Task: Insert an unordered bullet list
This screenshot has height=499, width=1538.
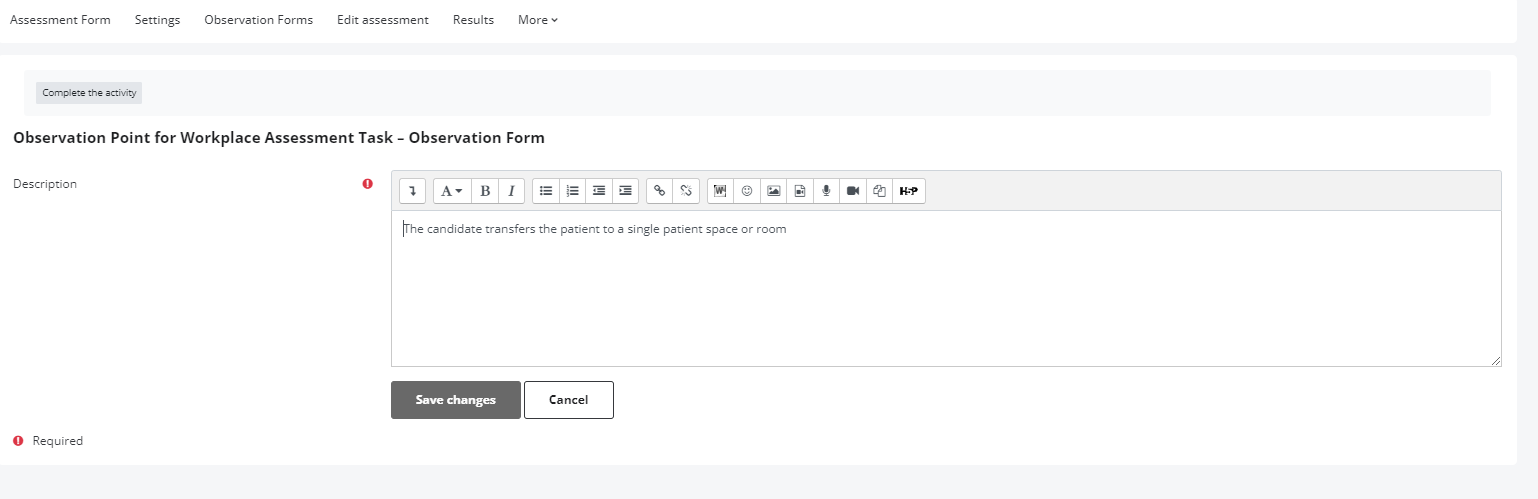Action: pos(546,191)
